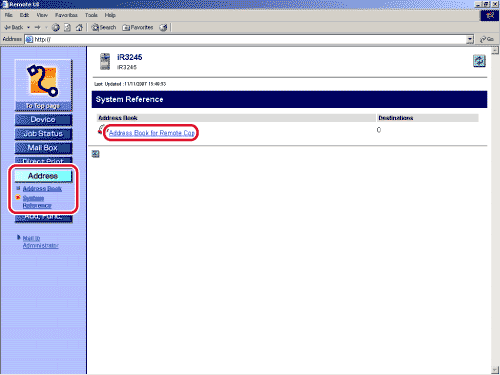This screenshot has width=500, height=375.
Task: Open the View menu
Action: click(42, 15)
